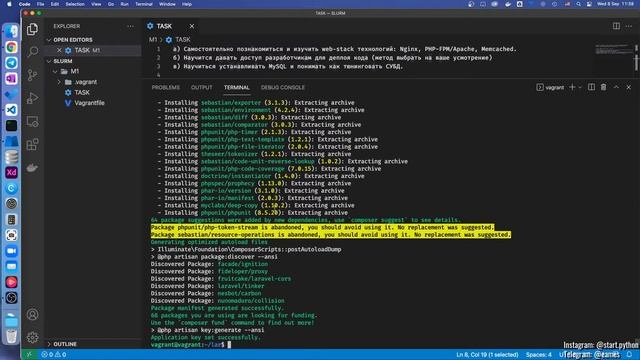The image size is (640, 360).
Task: Open Adobe XD from the Dock
Action: pyautogui.click(x=11, y=172)
